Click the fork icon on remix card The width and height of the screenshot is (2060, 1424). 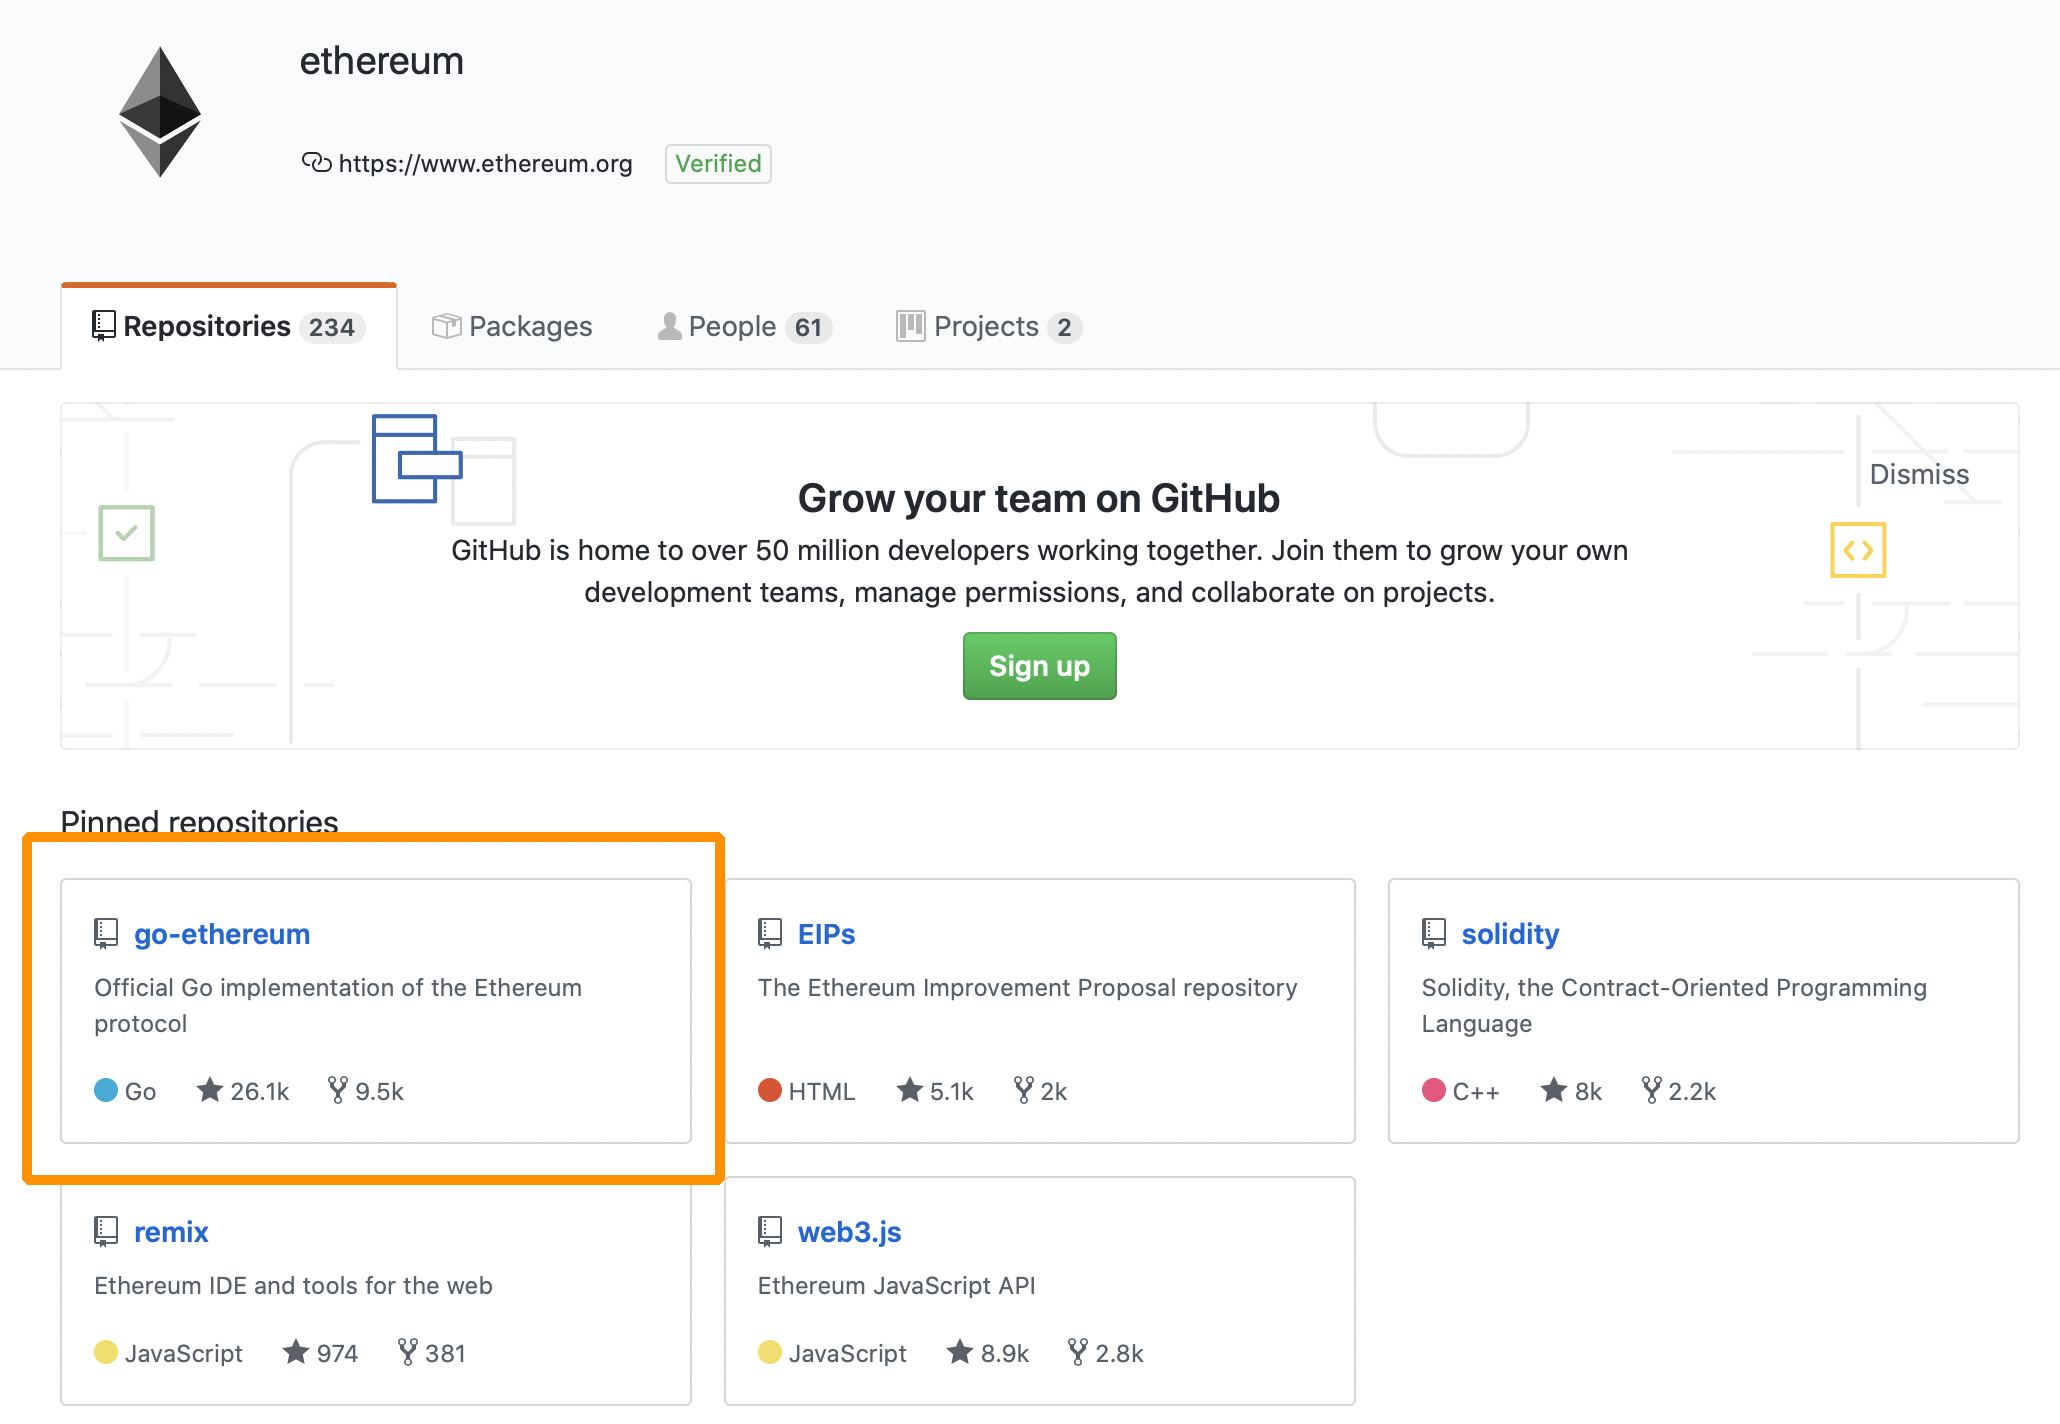(407, 1351)
